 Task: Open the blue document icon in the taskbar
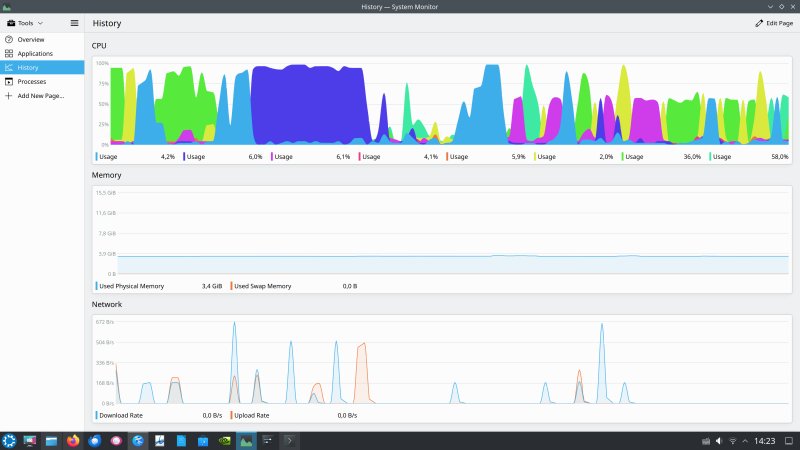(x=181, y=441)
